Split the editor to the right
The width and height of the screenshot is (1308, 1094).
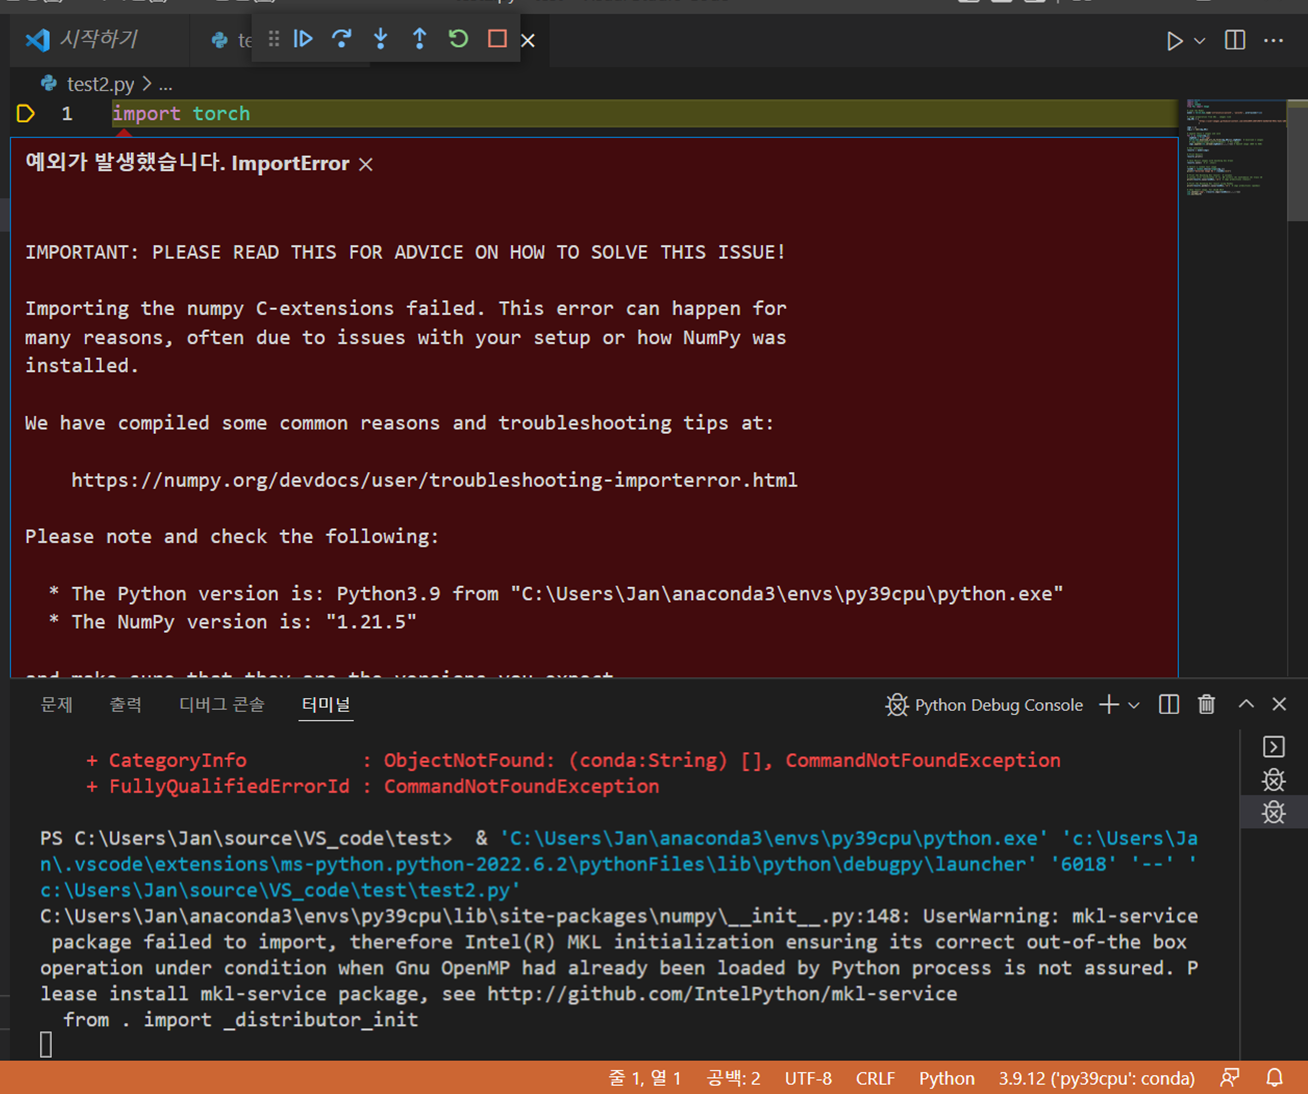1236,40
